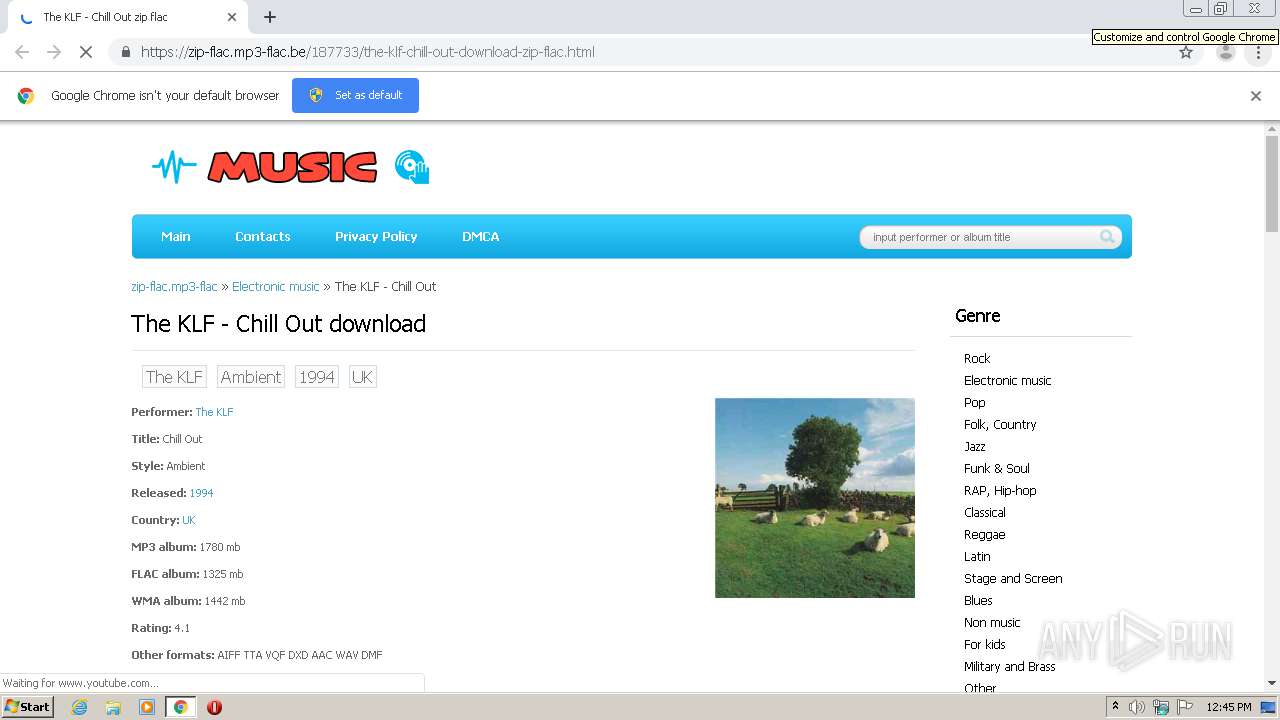Select the Military and Brass genre
The image size is (1280, 720).
coord(1010,666)
